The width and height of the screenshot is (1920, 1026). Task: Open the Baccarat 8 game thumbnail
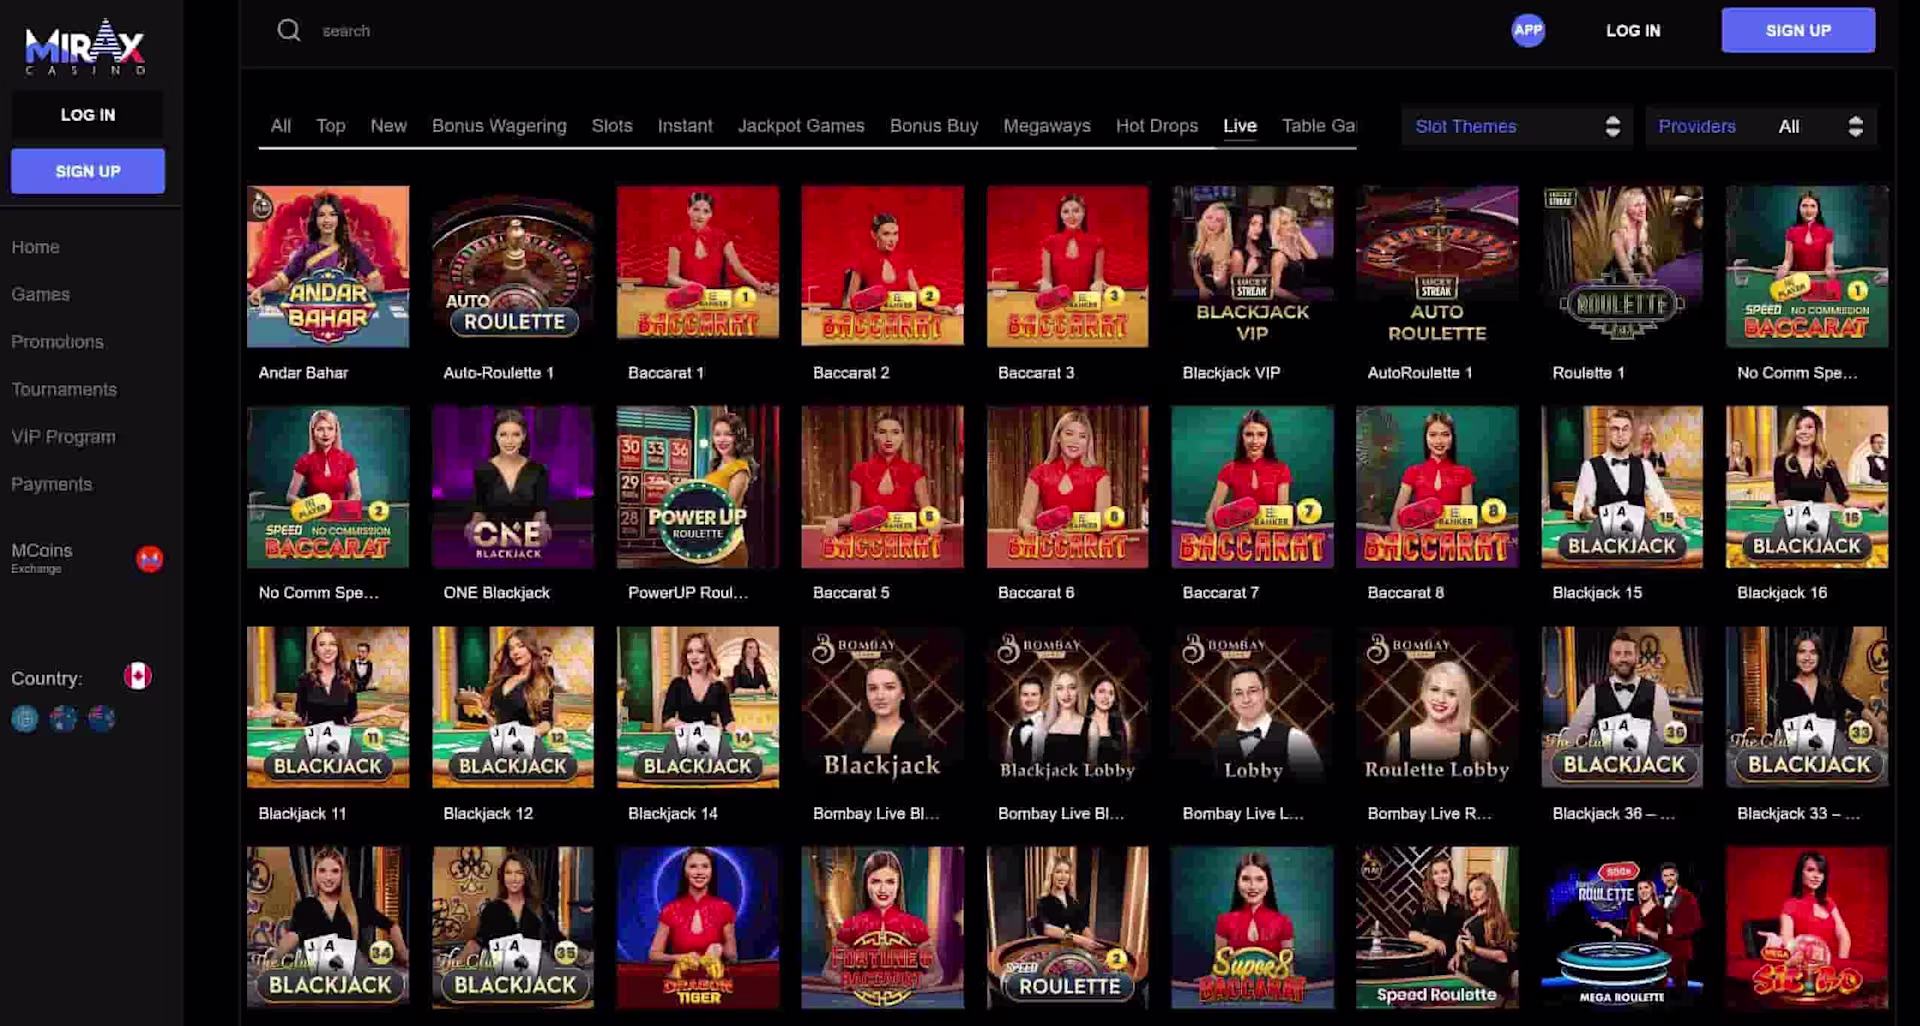tap(1437, 487)
